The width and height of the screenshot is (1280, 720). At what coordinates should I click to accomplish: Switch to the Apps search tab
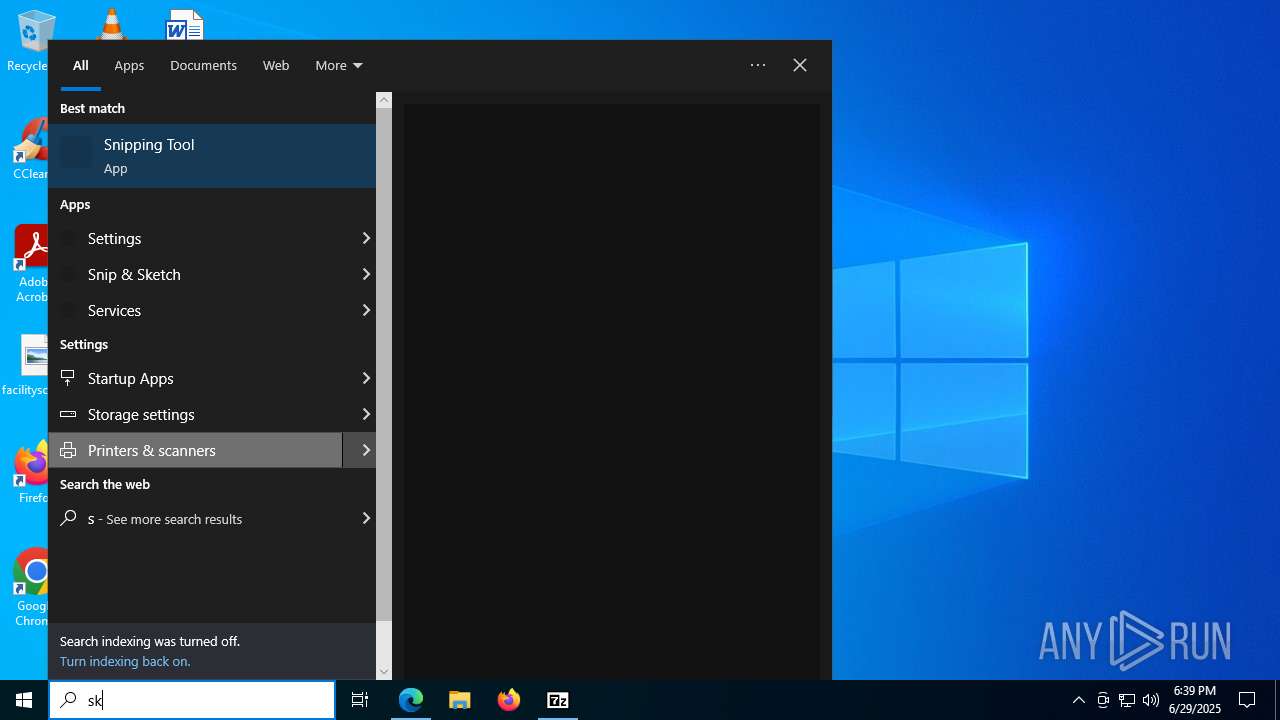pyautogui.click(x=129, y=65)
